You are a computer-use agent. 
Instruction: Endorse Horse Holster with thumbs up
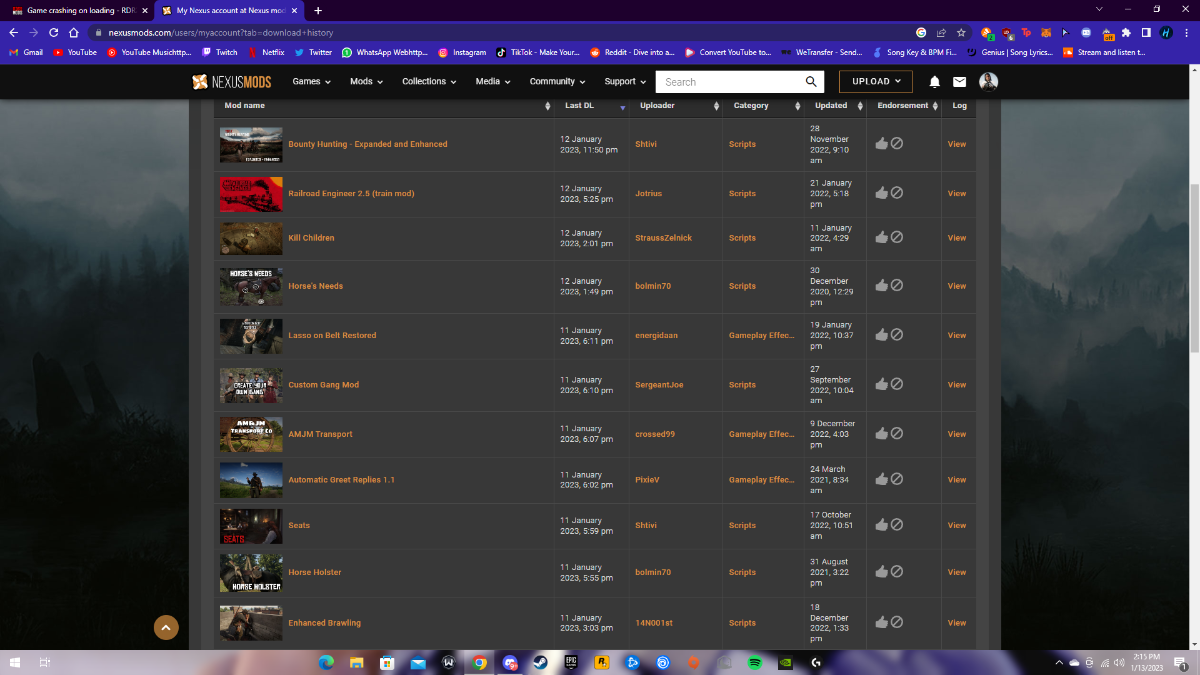pos(881,572)
